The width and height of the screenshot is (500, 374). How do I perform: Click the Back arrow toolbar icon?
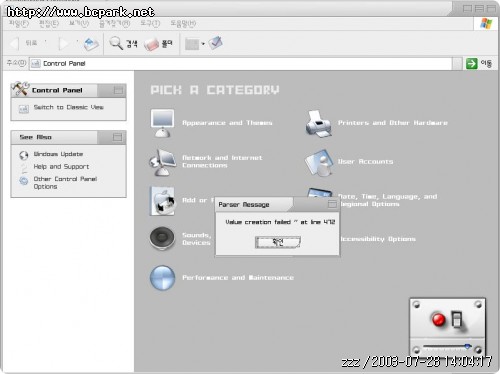point(14,44)
